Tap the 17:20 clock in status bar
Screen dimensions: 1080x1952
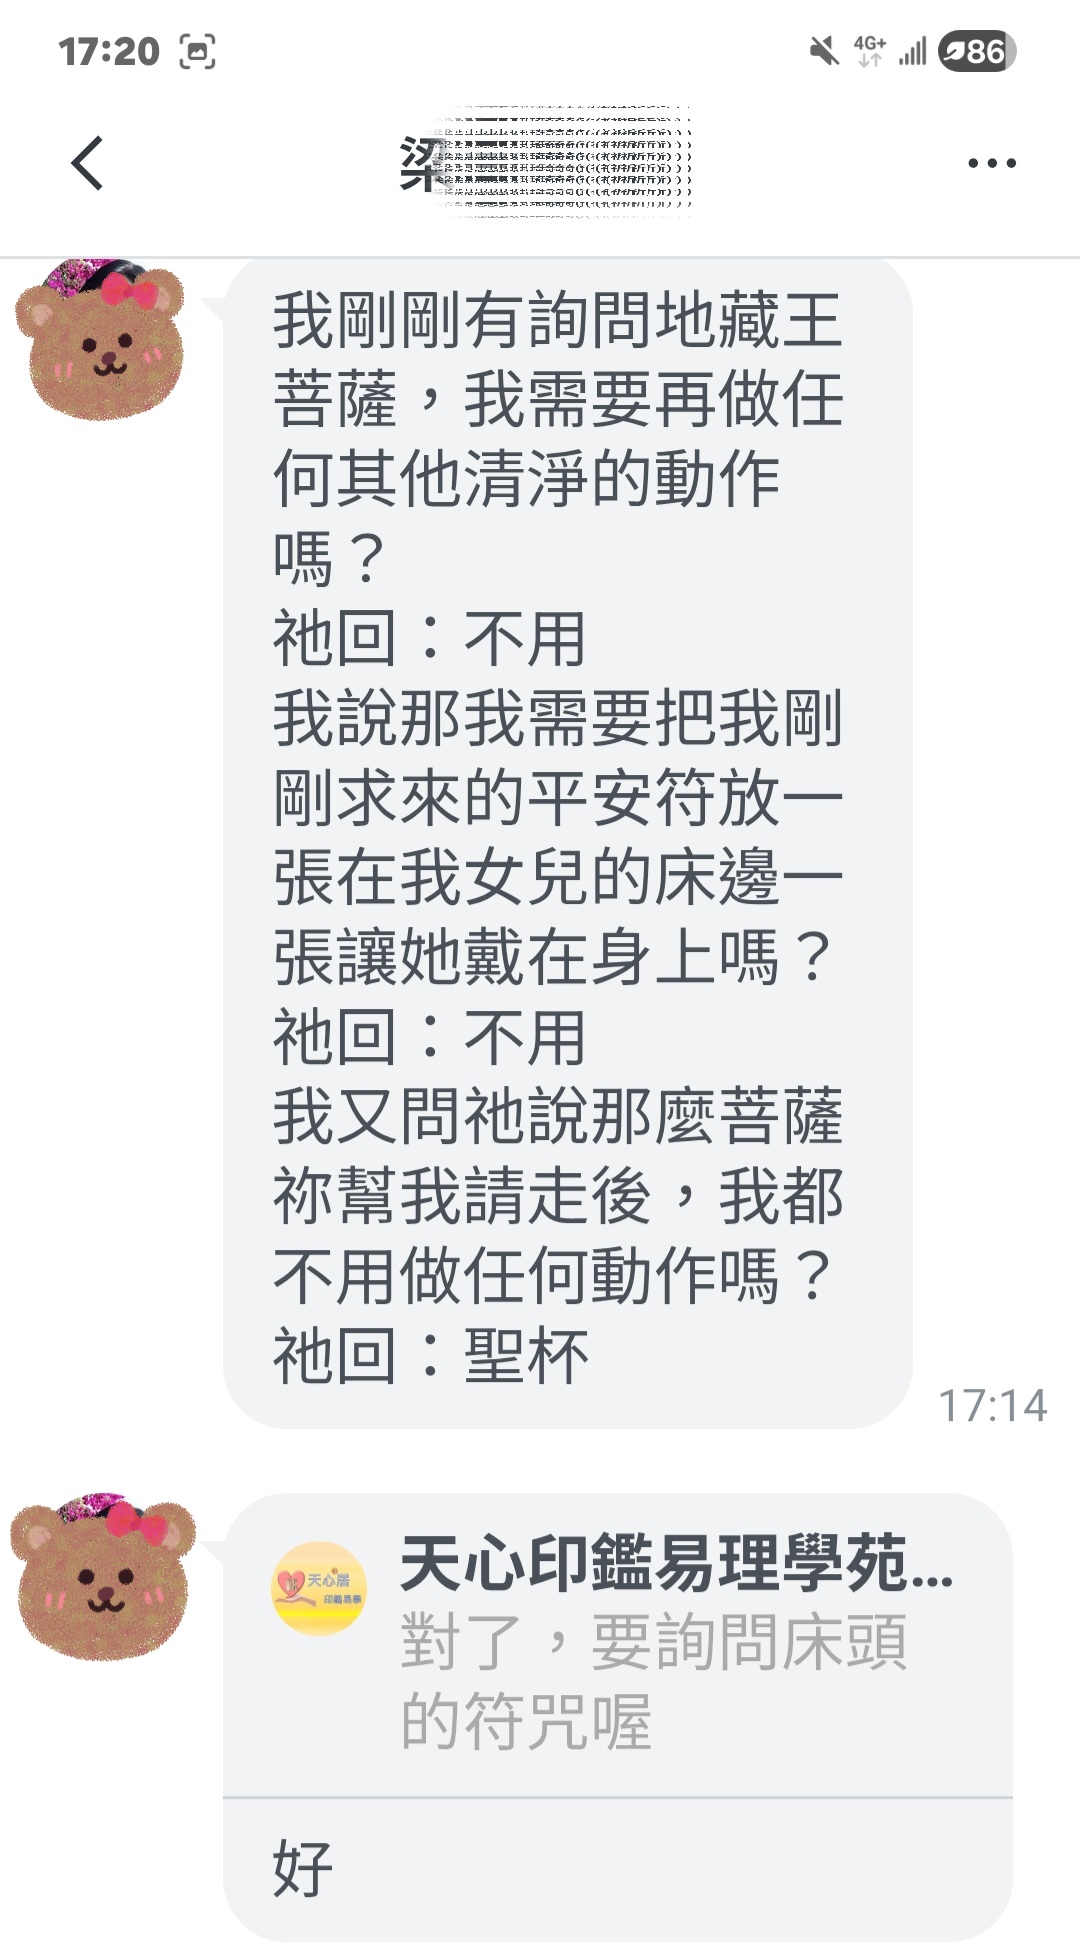click(108, 51)
